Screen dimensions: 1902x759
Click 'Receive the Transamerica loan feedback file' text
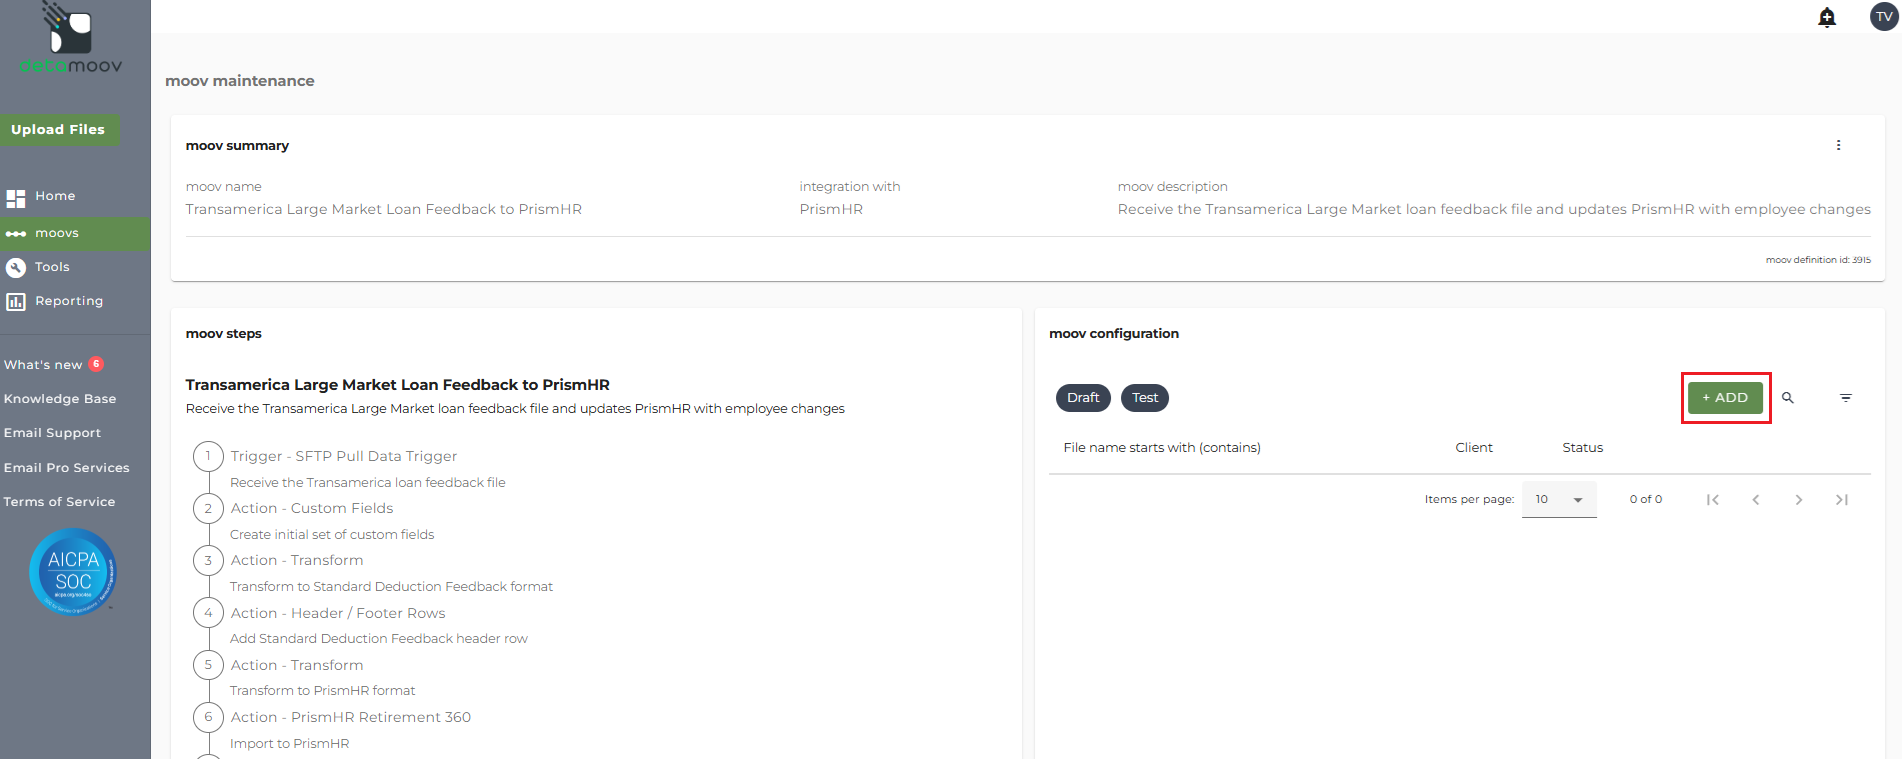[368, 483]
